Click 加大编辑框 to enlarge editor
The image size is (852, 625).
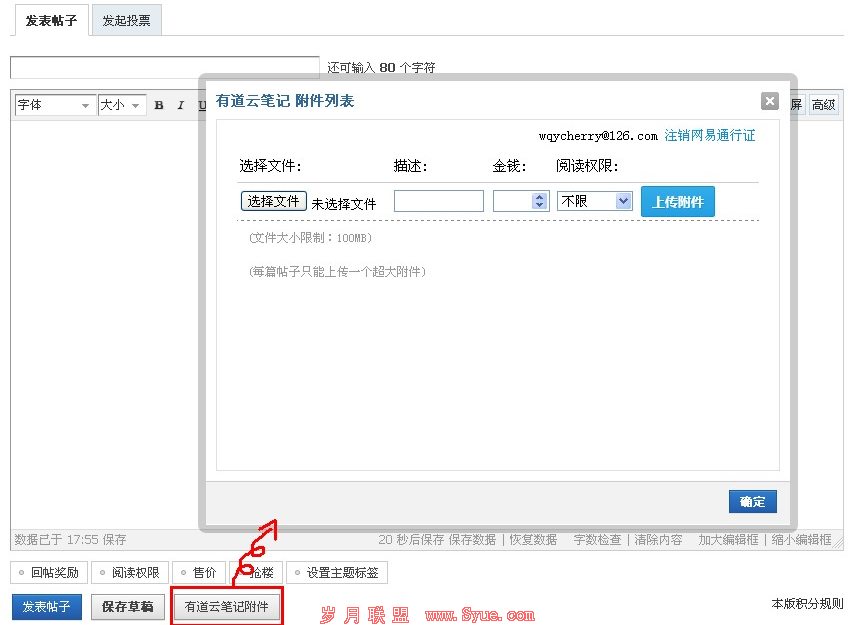pyautogui.click(x=728, y=540)
